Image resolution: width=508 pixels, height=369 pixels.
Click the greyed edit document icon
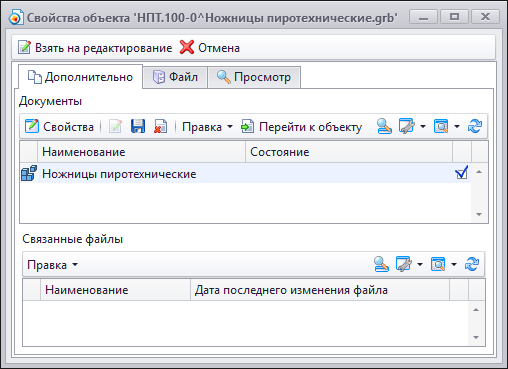click(115, 127)
